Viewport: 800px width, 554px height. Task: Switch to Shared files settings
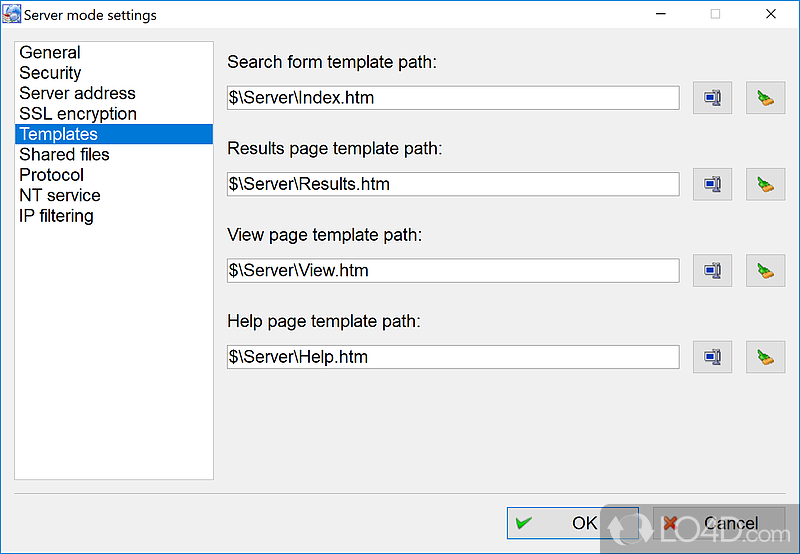[114, 155]
